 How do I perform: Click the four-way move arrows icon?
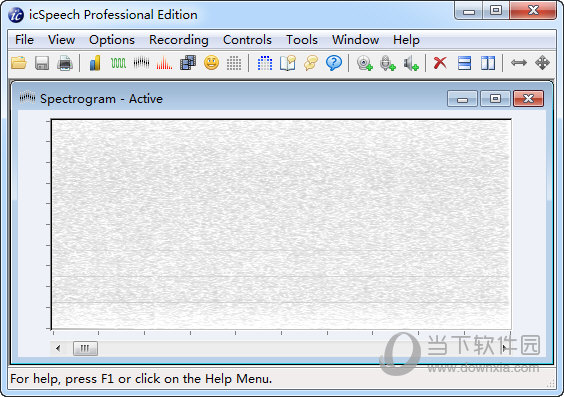542,63
